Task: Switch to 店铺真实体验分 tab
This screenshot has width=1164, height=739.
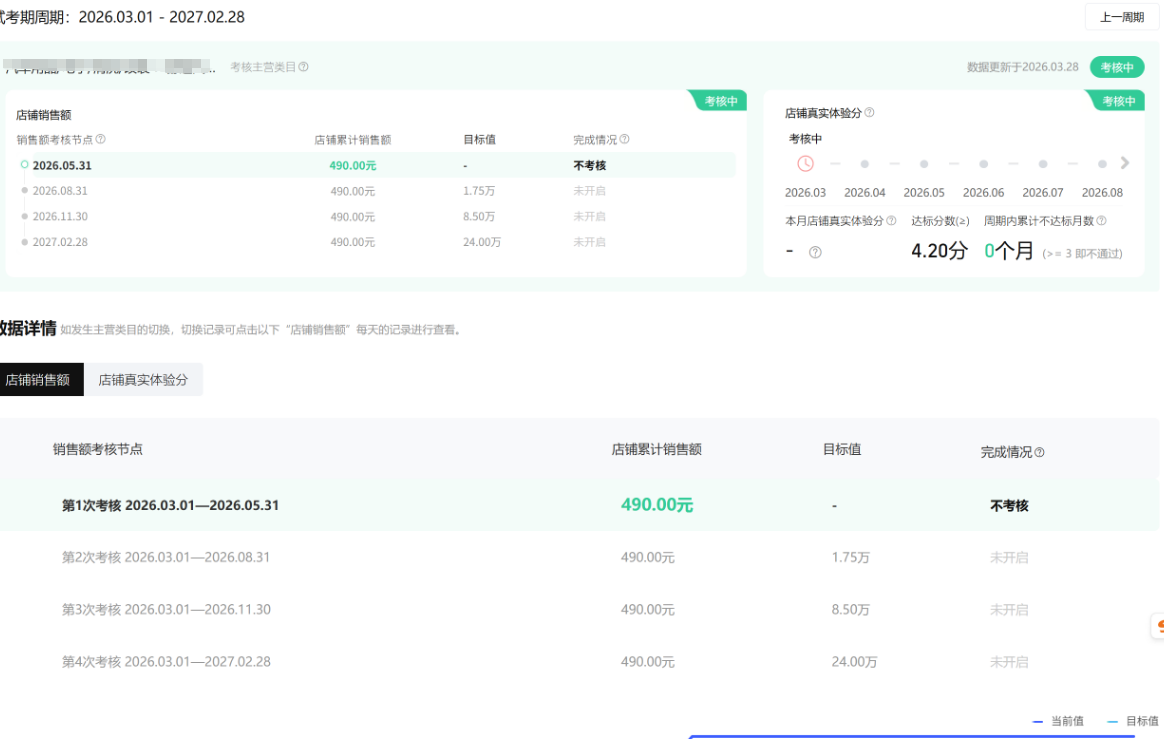Action: (x=143, y=380)
